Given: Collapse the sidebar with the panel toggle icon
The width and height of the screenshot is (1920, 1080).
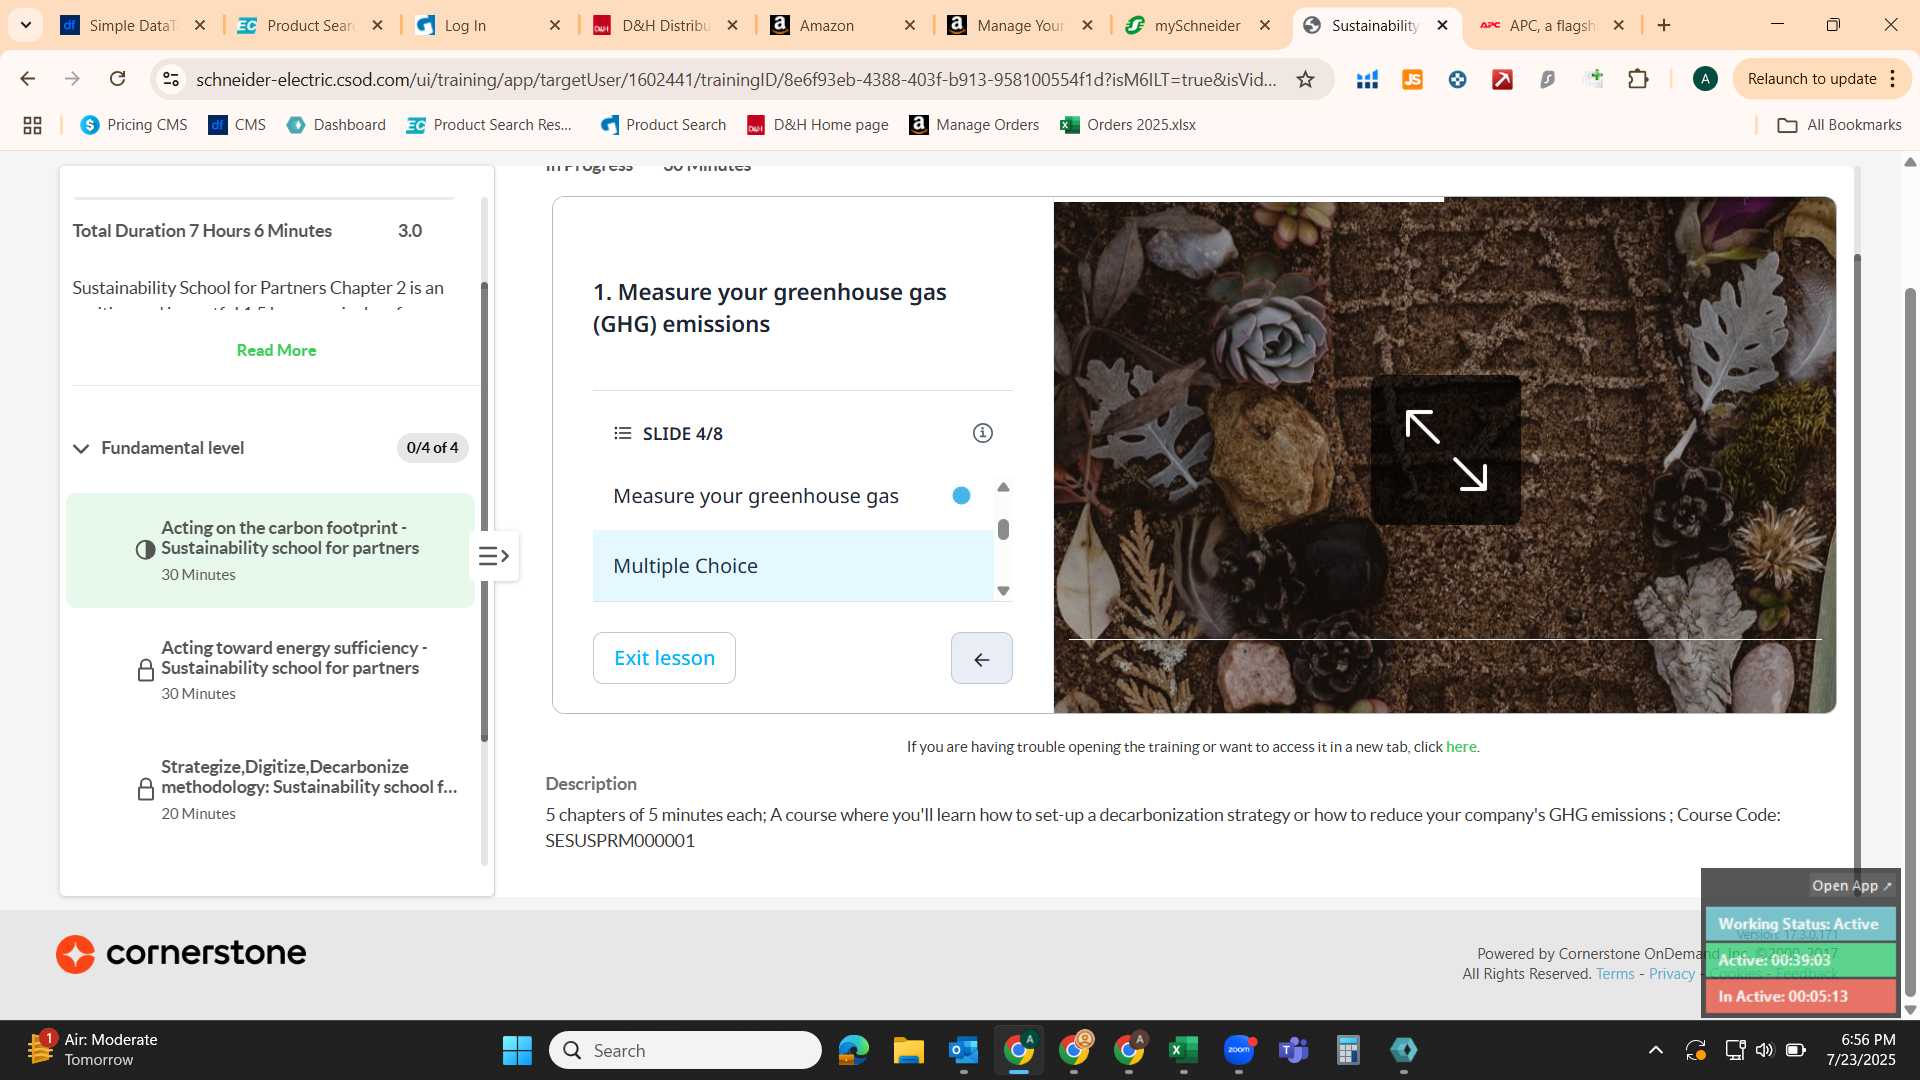Looking at the screenshot, I should (x=494, y=556).
